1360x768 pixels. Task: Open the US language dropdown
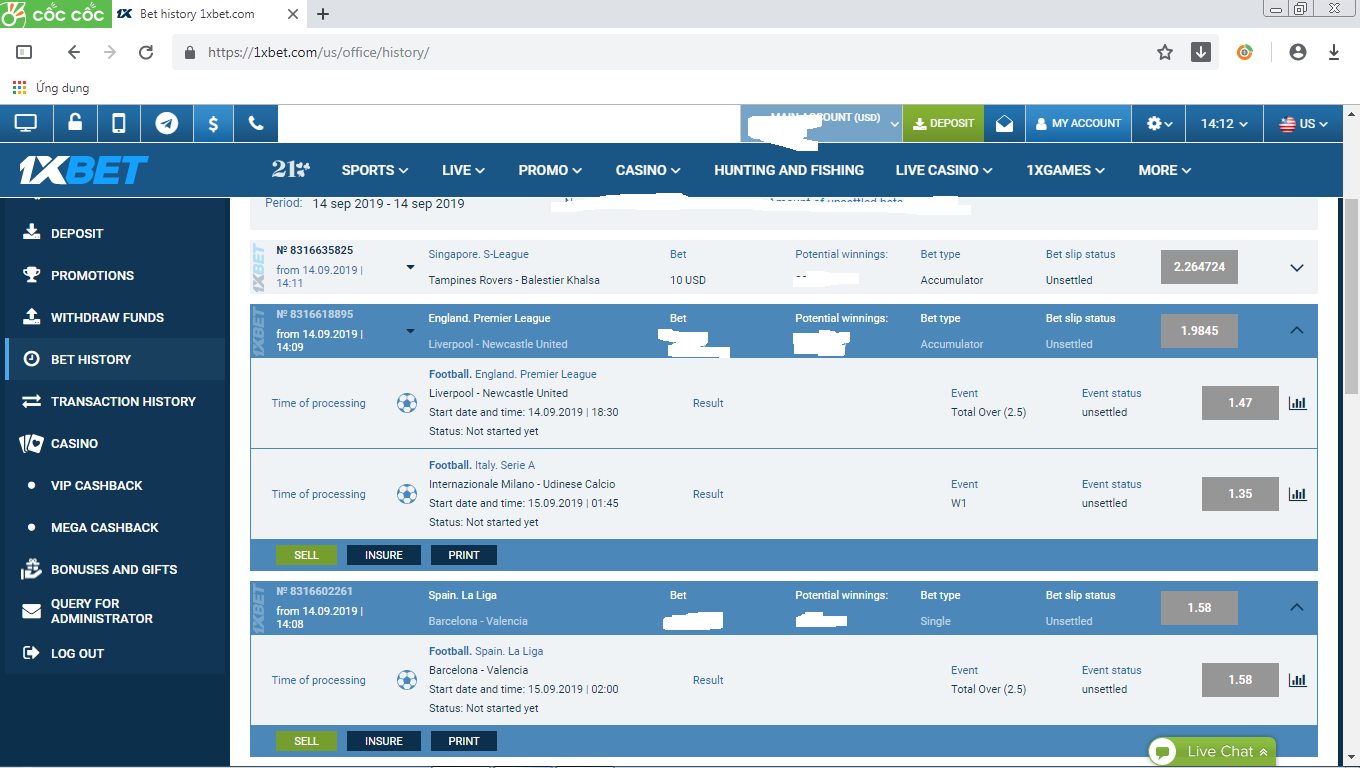[1304, 124]
